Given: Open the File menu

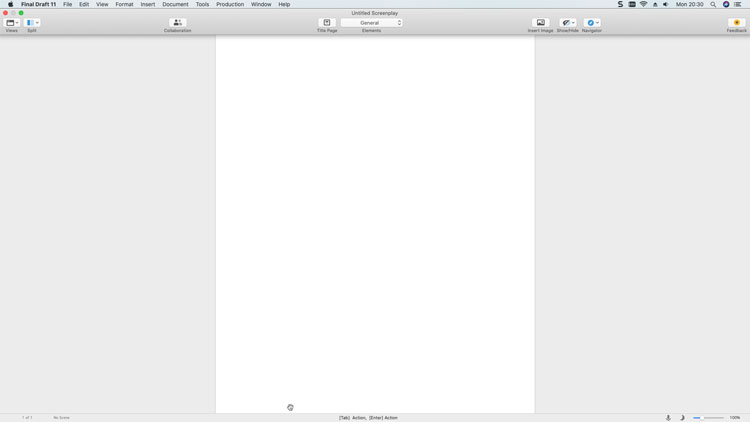Looking at the screenshot, I should (67, 4).
